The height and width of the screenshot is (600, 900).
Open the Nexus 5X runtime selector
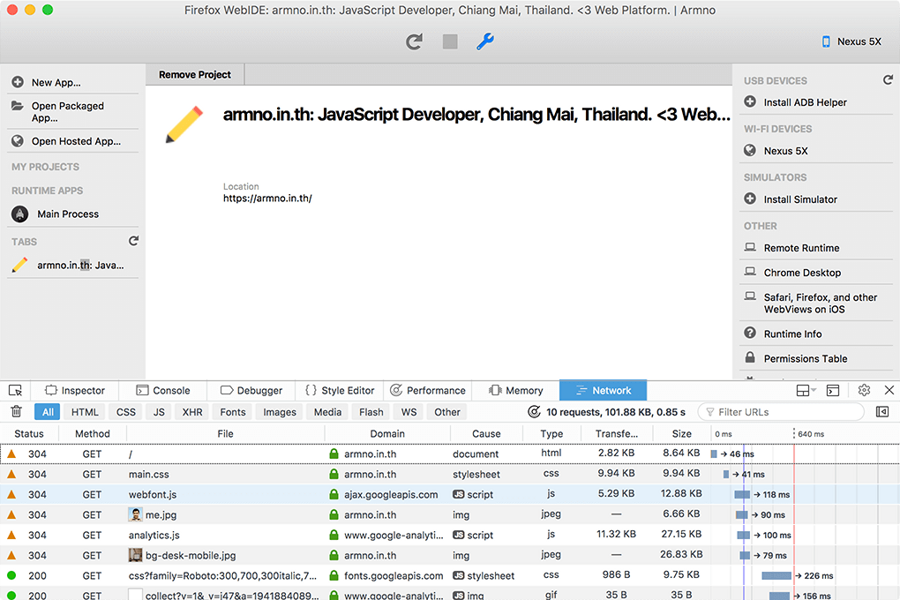tap(852, 41)
